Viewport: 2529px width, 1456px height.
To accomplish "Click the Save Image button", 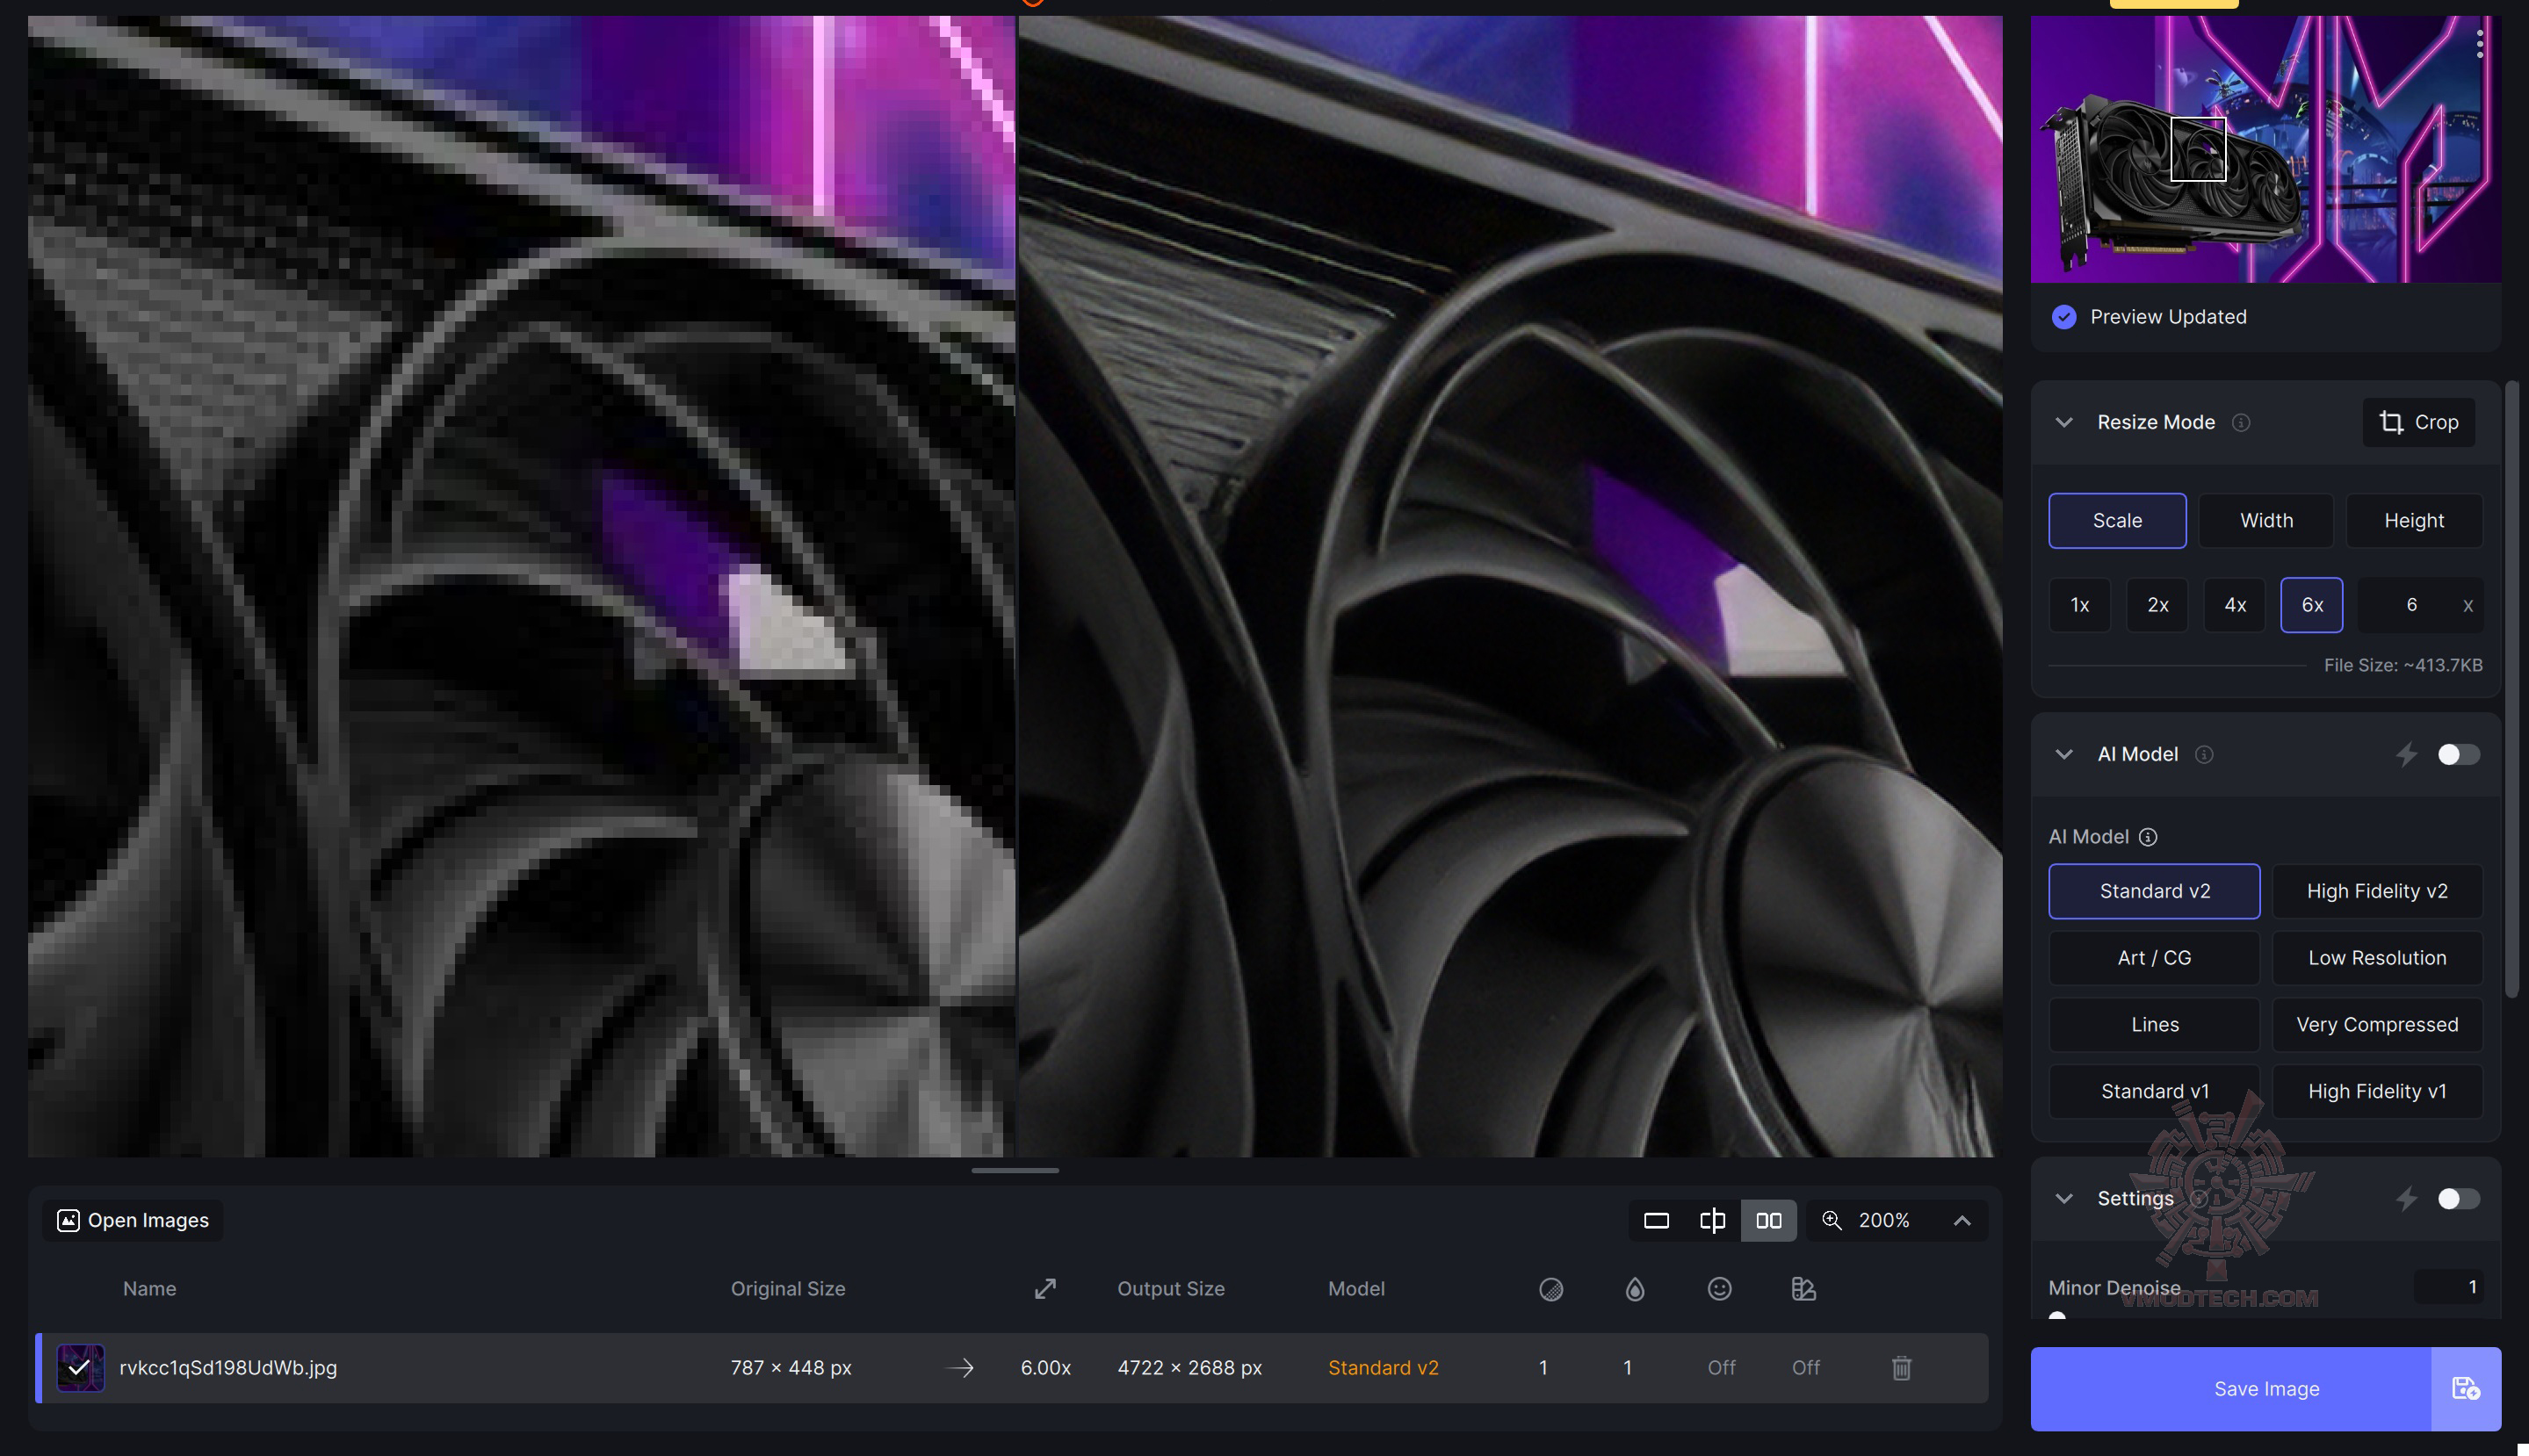I will [2230, 1388].
